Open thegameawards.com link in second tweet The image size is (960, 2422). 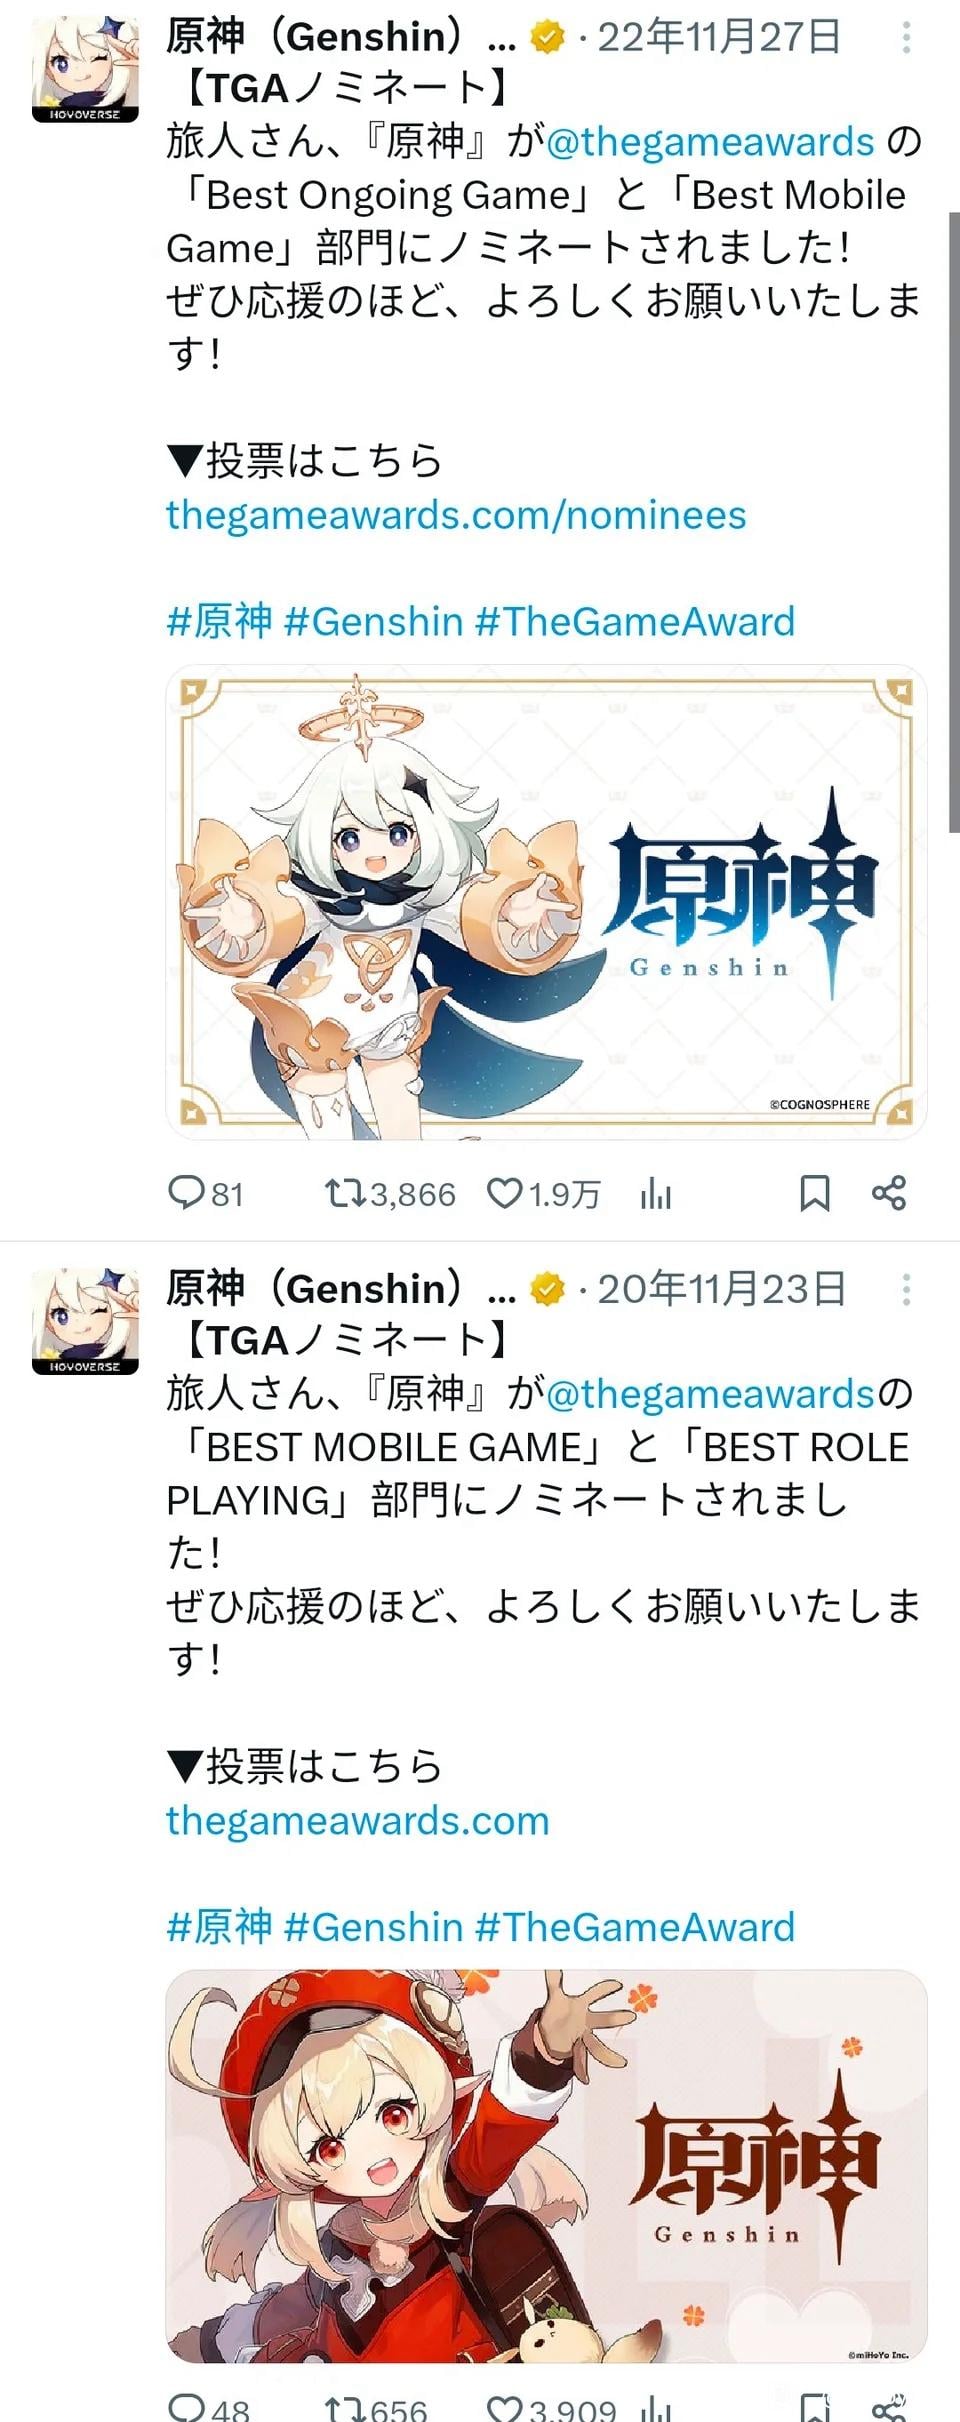point(358,1820)
